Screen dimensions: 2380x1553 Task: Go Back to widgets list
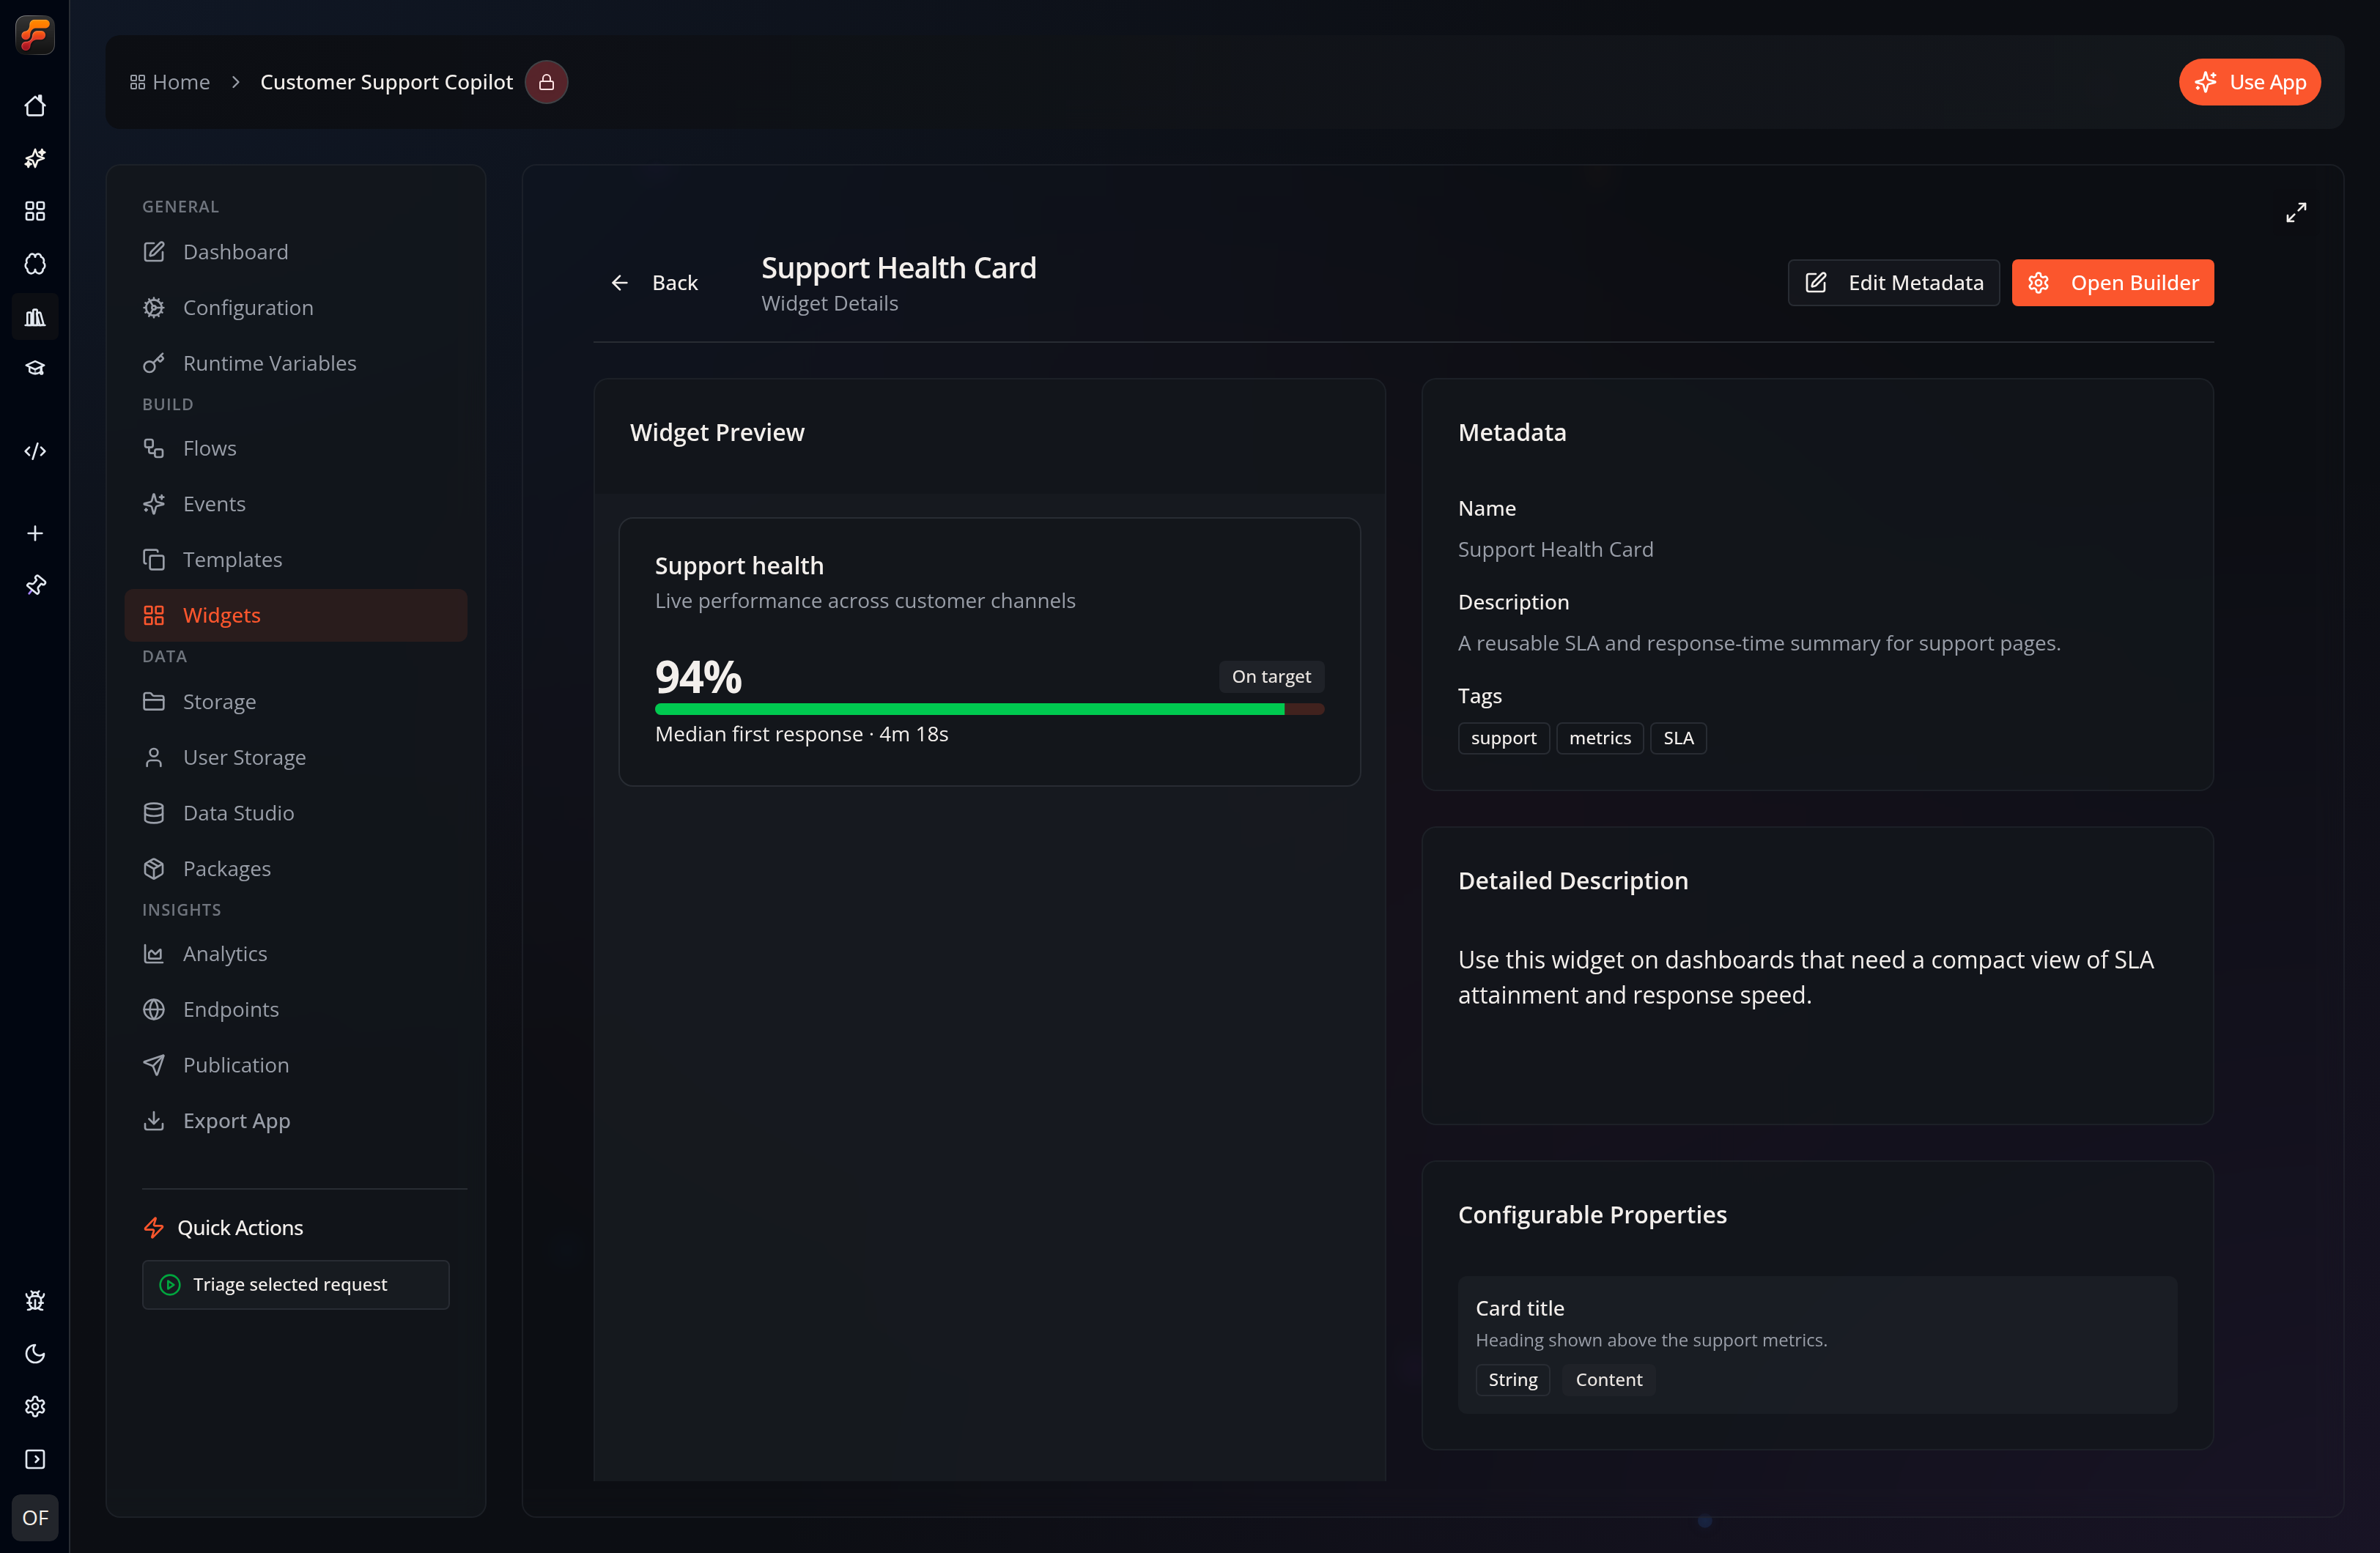click(654, 283)
